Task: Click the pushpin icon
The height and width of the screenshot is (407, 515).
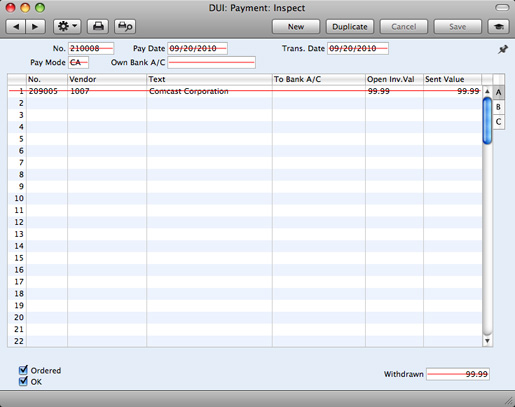Action: click(x=503, y=50)
